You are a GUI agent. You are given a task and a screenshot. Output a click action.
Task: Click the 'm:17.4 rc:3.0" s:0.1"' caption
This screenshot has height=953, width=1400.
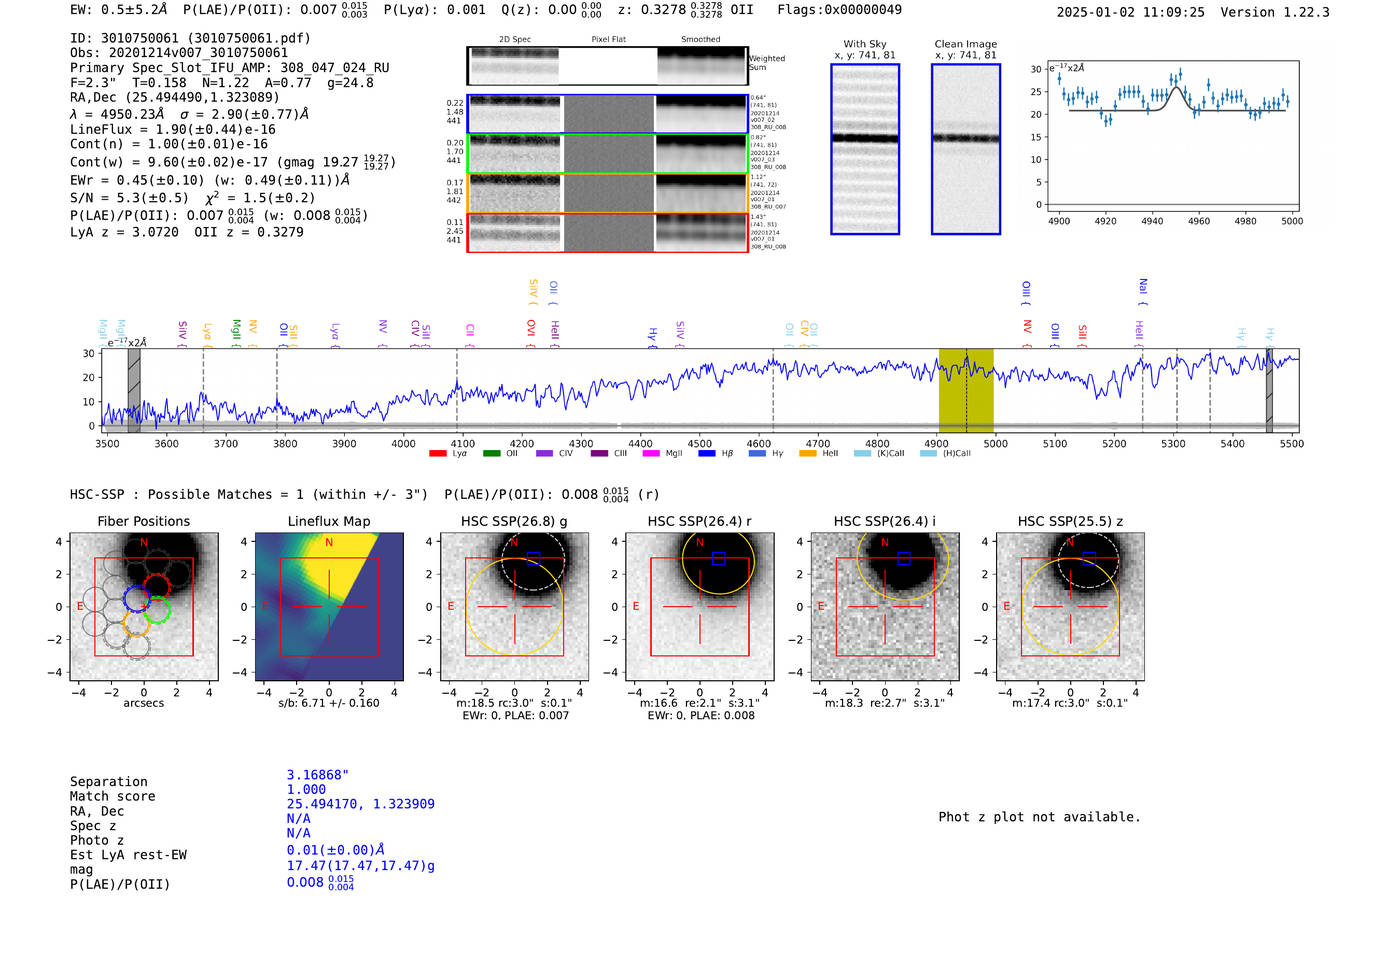point(1070,703)
